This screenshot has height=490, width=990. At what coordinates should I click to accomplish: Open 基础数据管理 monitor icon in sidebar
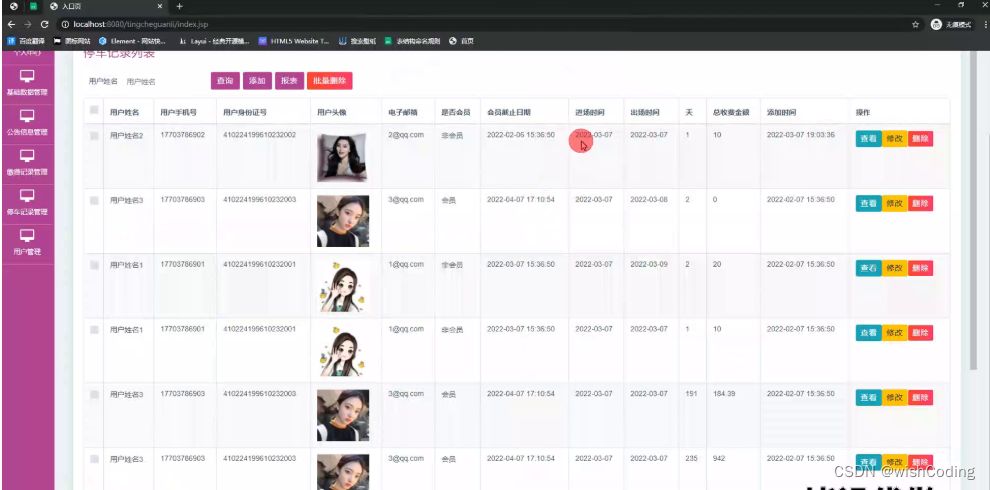[x=27, y=76]
